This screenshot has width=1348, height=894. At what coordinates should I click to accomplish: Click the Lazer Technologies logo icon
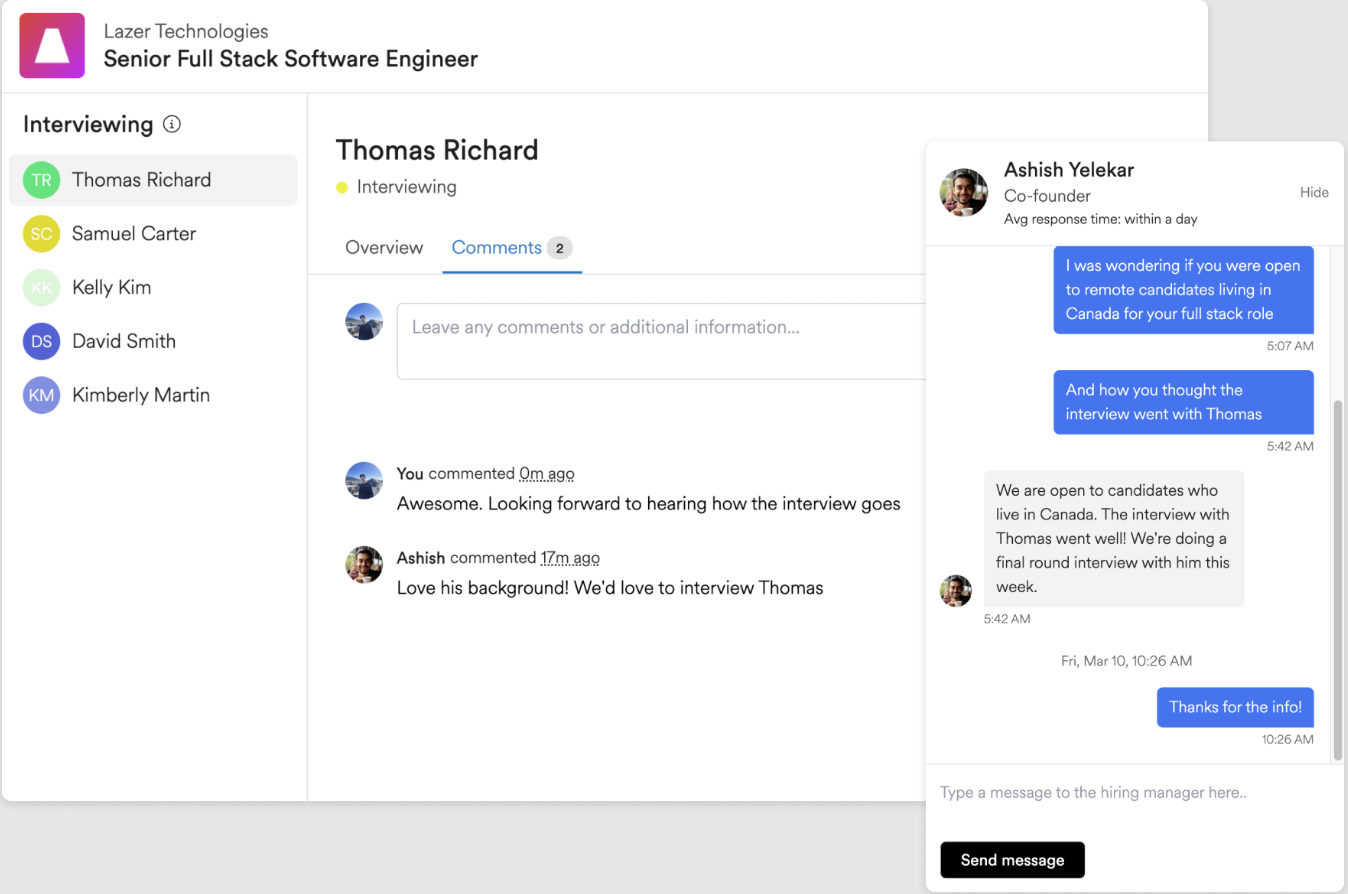[x=52, y=46]
